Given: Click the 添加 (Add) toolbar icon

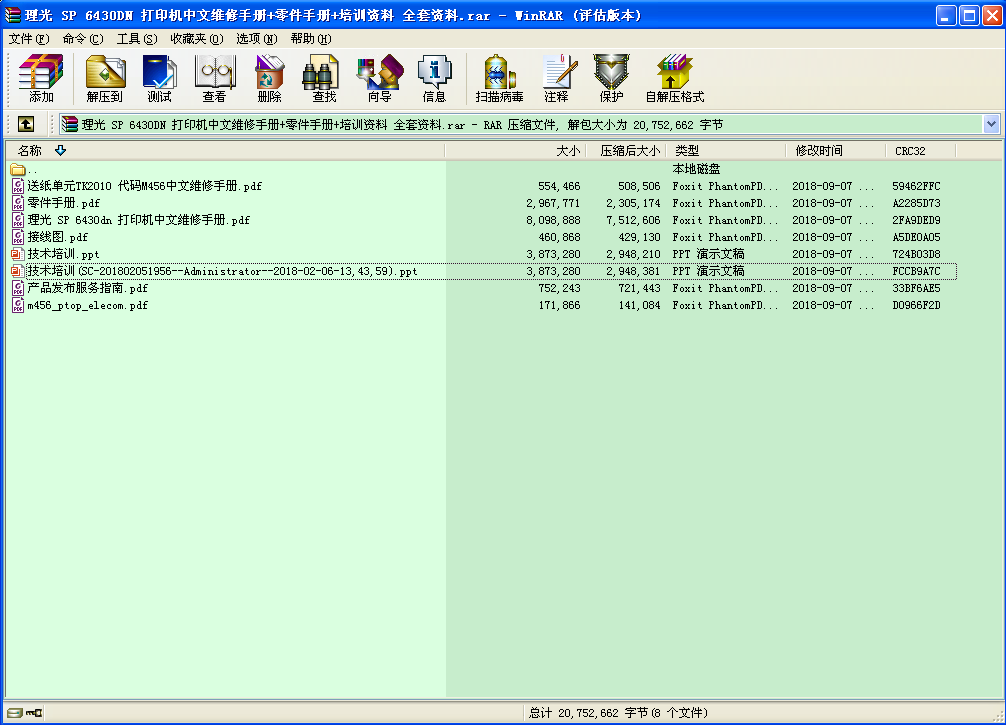Looking at the screenshot, I should click(x=41, y=78).
